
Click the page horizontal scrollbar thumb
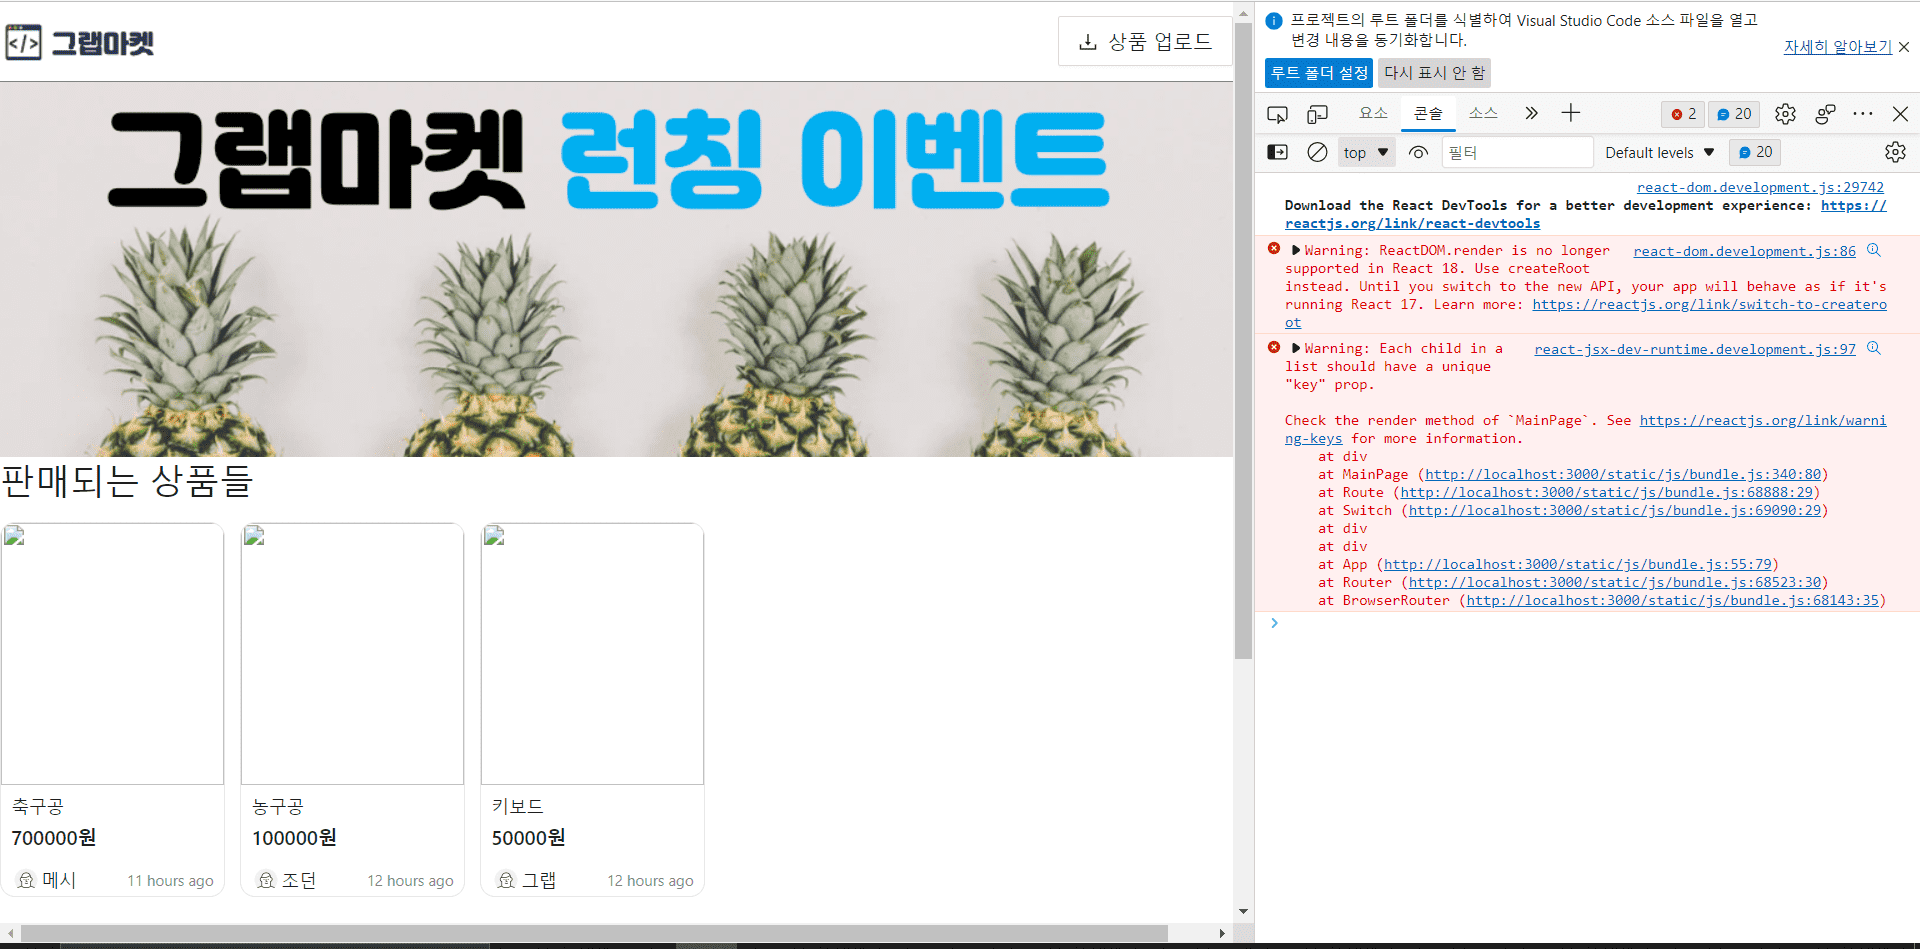(594, 933)
